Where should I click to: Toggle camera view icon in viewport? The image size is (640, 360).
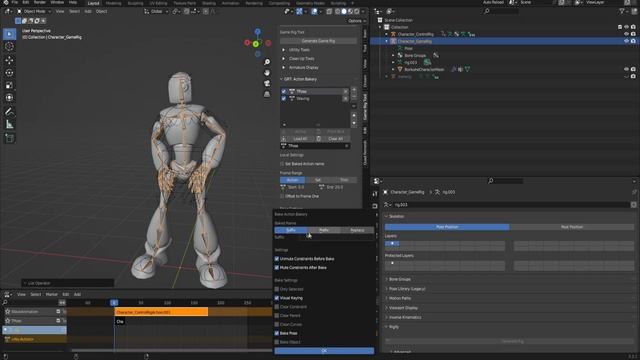tap(267, 83)
